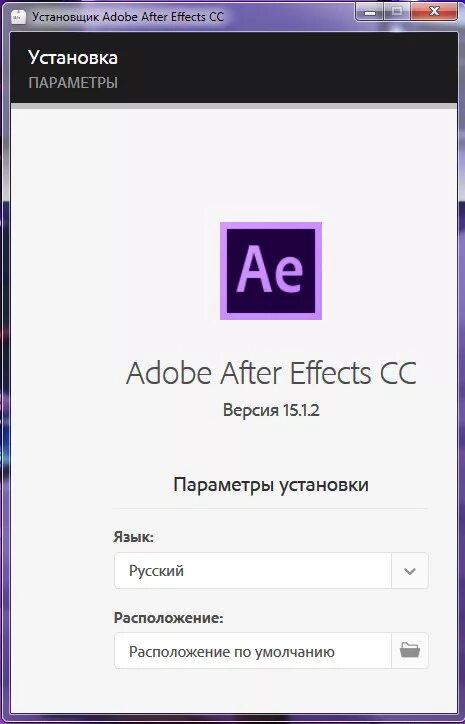This screenshot has height=724, width=465.
Task: Expand the language dropdown chevron arrow
Action: [410, 571]
